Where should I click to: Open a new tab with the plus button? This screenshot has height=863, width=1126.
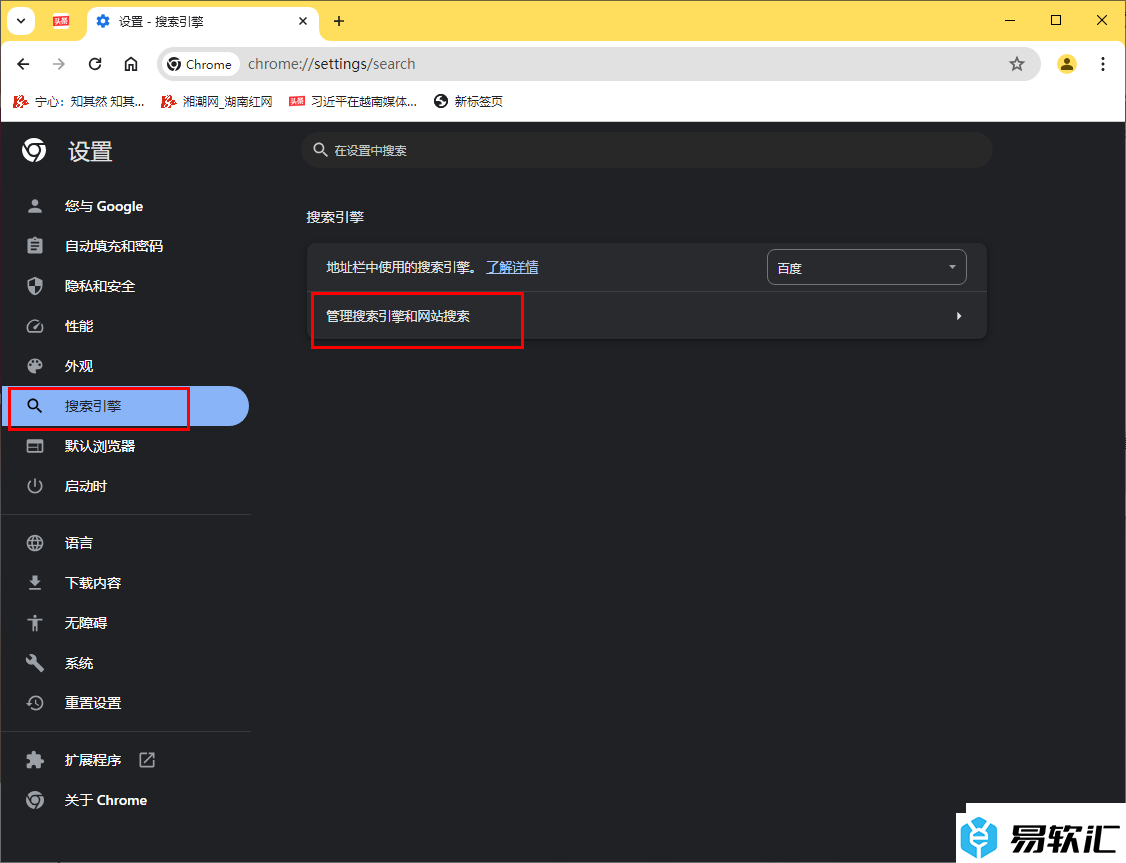click(x=339, y=22)
